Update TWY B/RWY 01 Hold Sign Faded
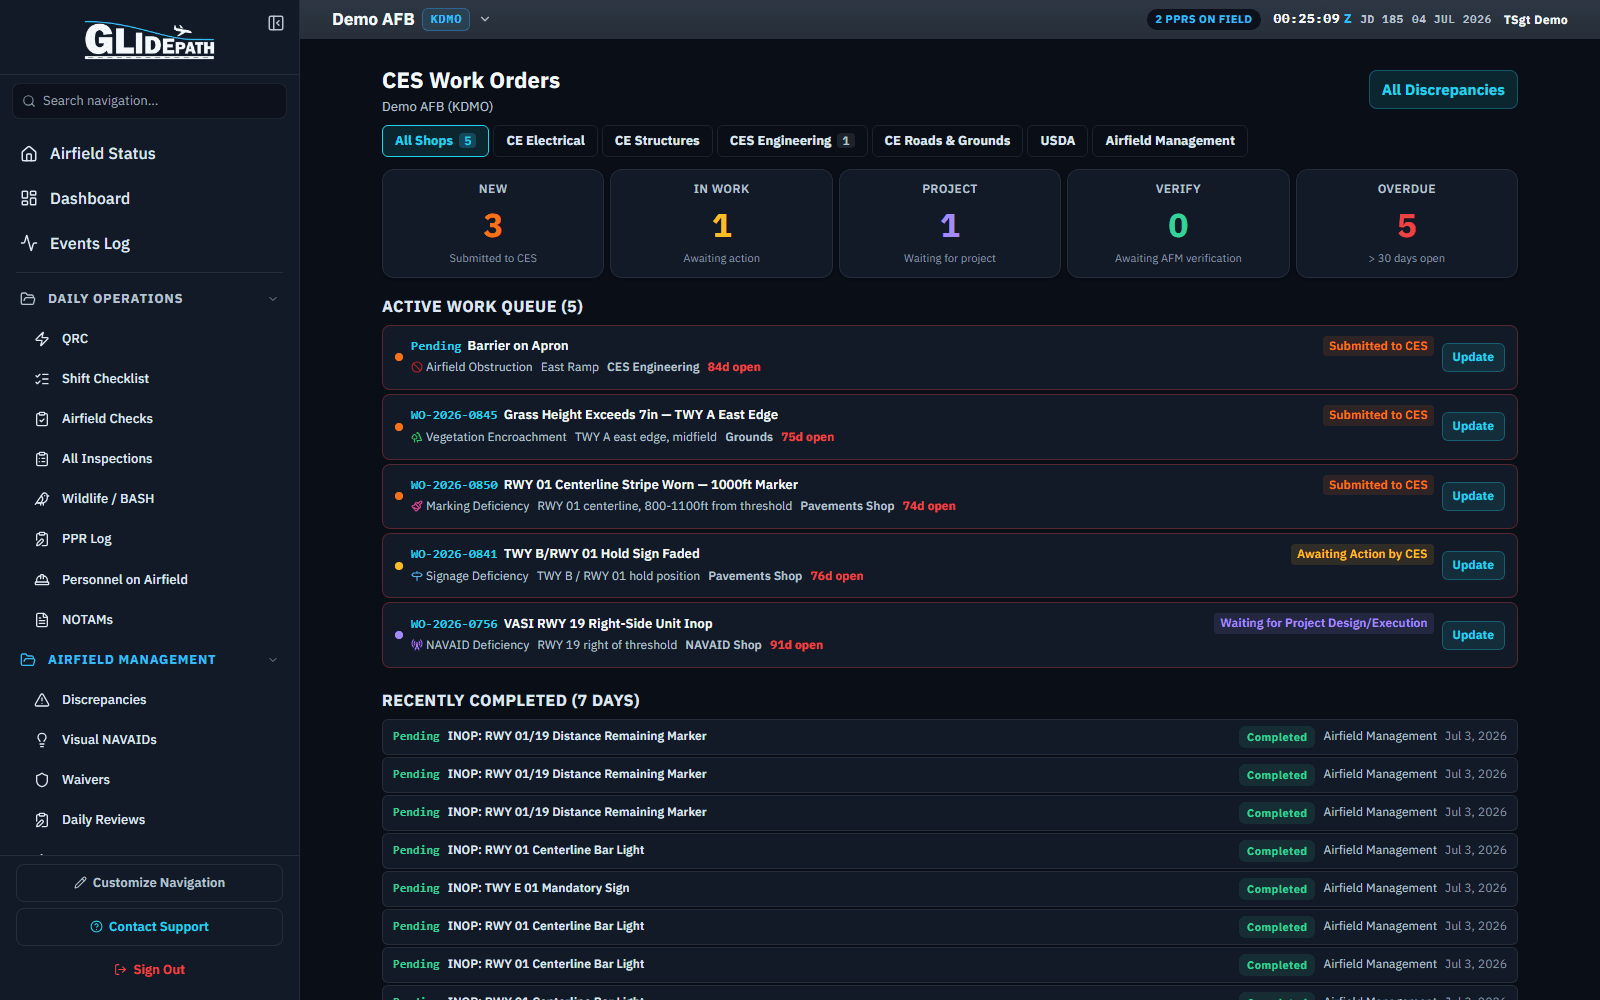Viewport: 1600px width, 1000px height. coord(1473,565)
